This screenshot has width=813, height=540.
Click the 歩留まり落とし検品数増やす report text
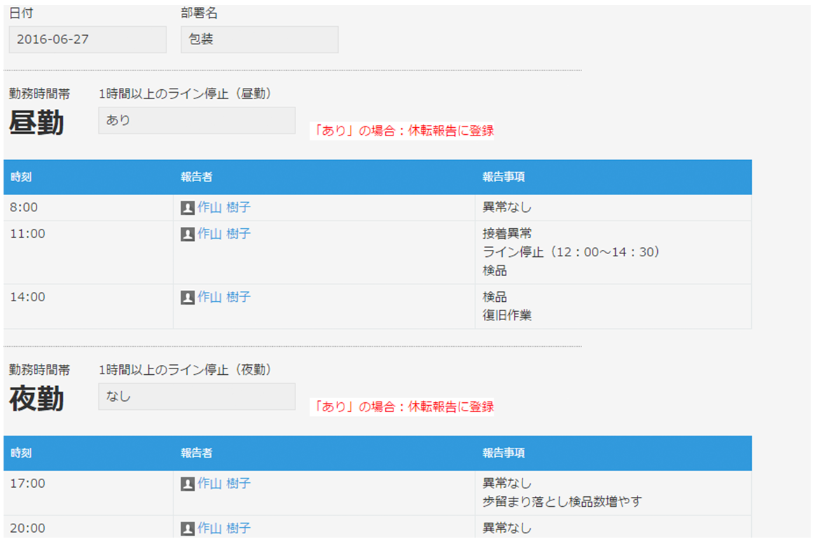[x=562, y=502]
